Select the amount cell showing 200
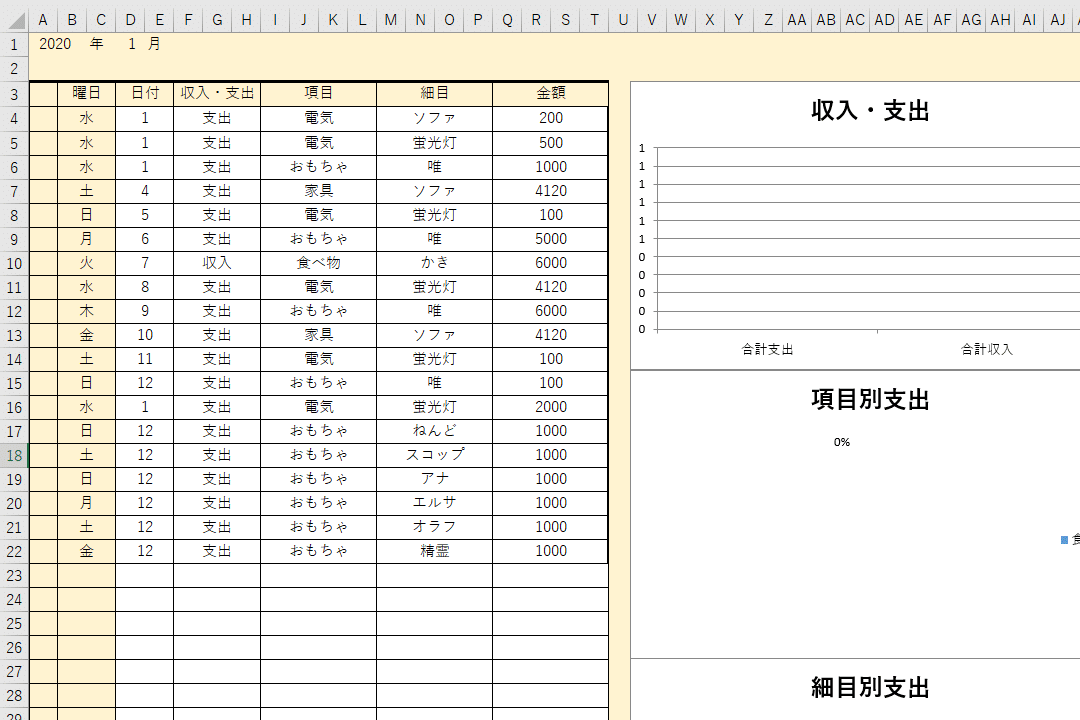The height and width of the screenshot is (720, 1080). tap(550, 119)
